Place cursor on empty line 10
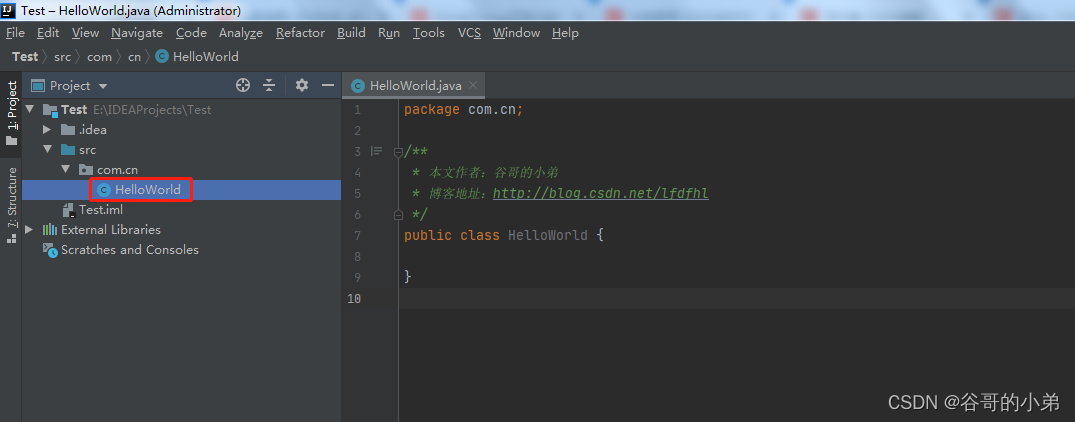 click(736, 298)
